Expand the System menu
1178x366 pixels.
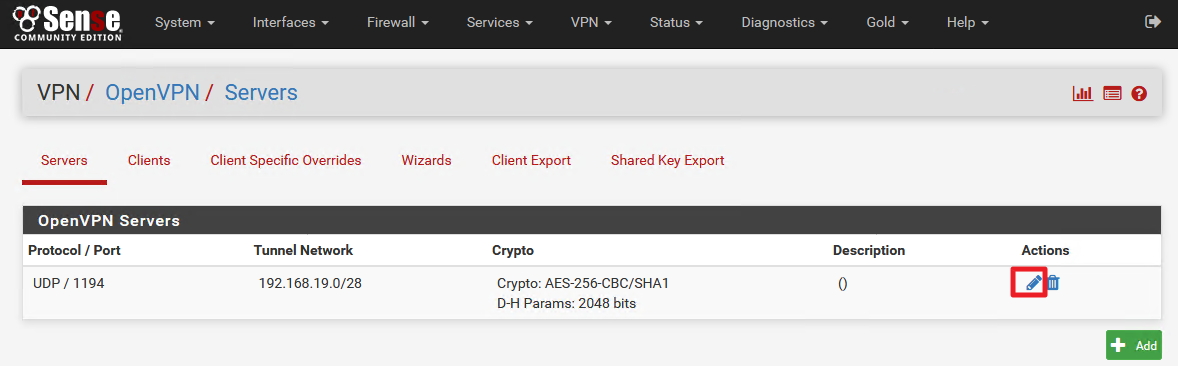pos(185,23)
